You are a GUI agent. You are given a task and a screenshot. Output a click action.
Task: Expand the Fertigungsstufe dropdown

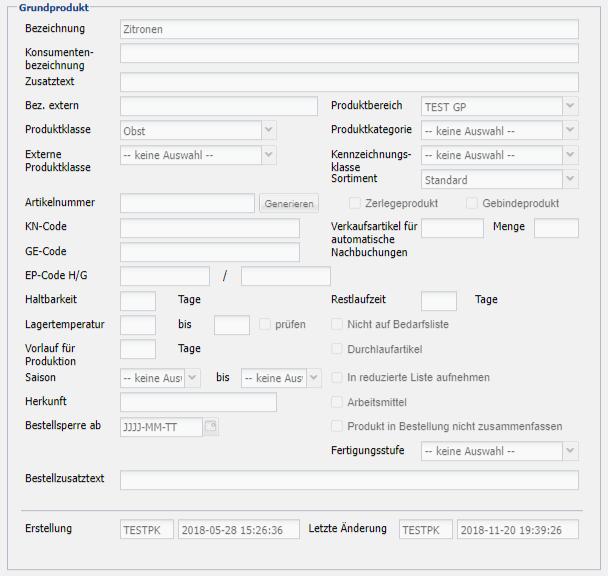click(499, 451)
